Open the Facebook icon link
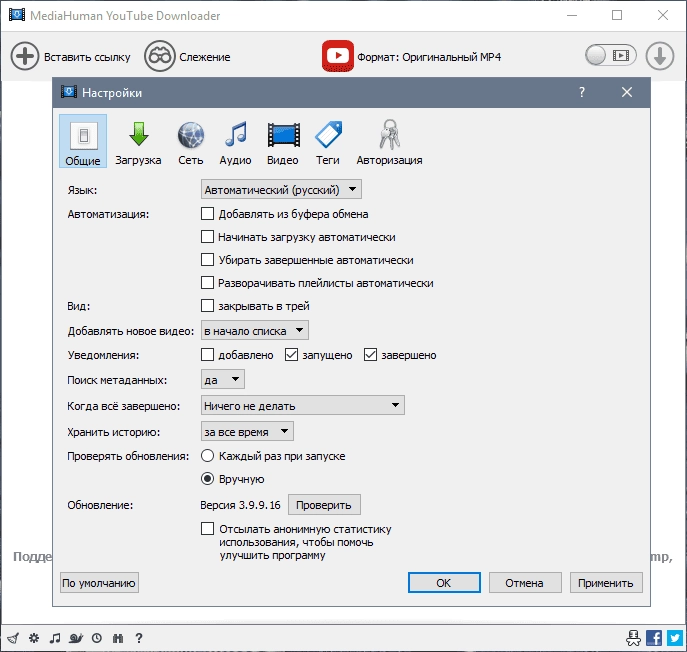 tap(654, 638)
